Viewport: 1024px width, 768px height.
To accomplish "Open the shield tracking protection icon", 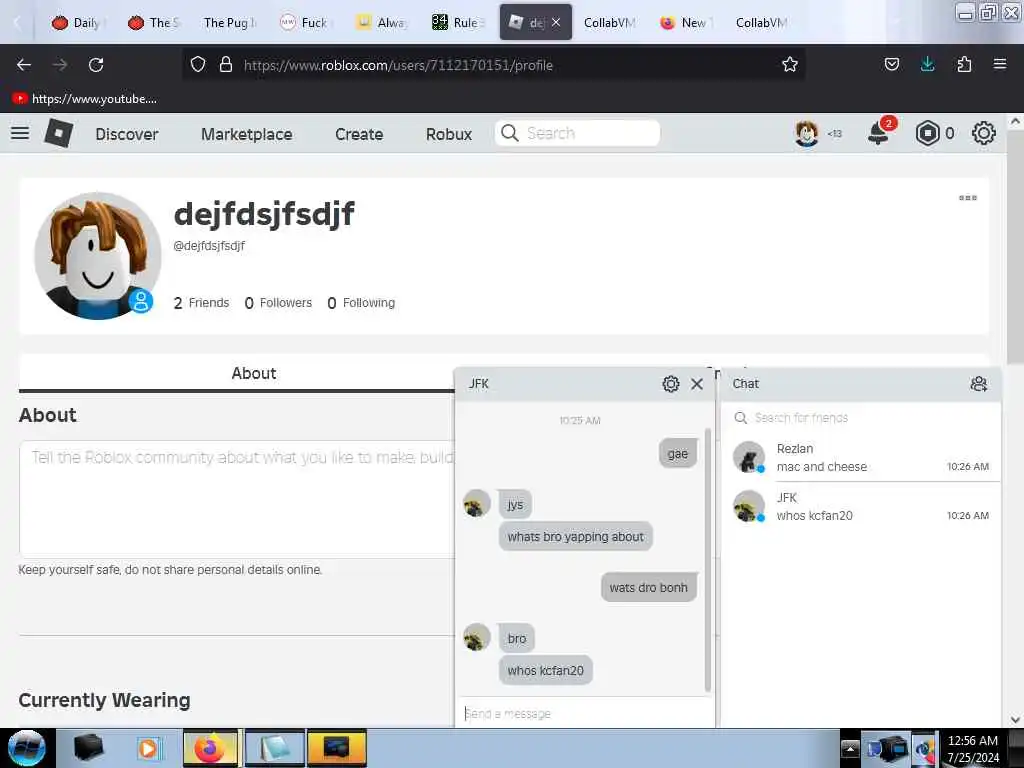I will click(x=198, y=65).
